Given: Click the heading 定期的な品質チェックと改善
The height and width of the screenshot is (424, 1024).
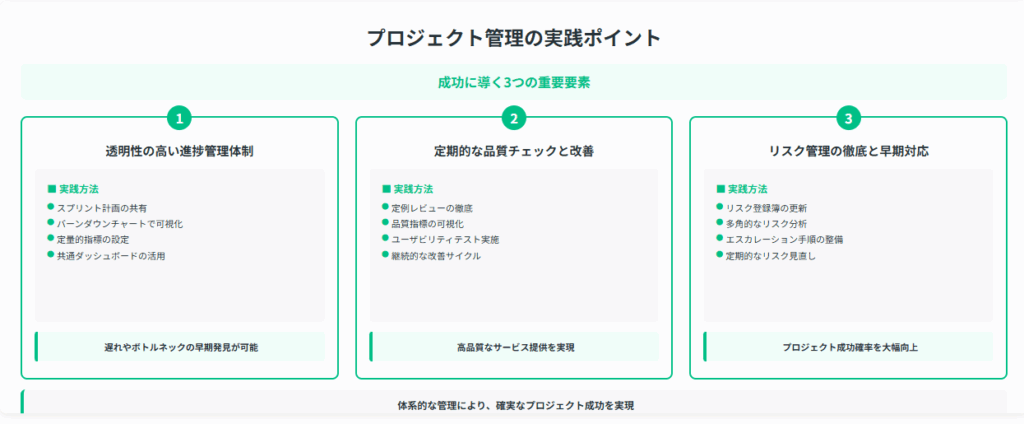Looking at the screenshot, I should tap(514, 151).
